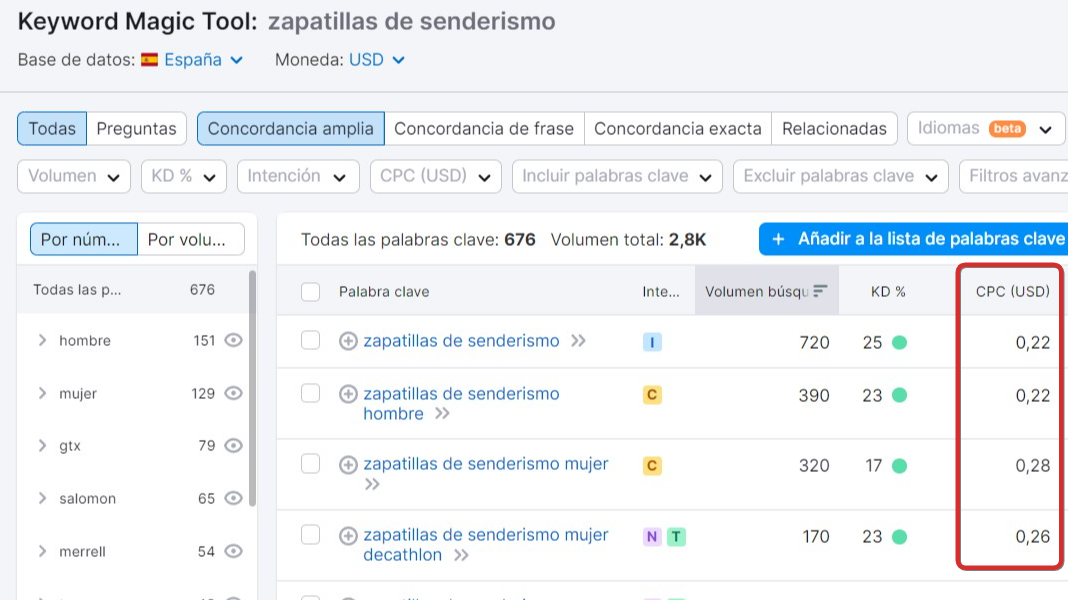This screenshot has height=600, width=1068.
Task: Click the purple N intent badge on decathlon row
Action: [650, 536]
